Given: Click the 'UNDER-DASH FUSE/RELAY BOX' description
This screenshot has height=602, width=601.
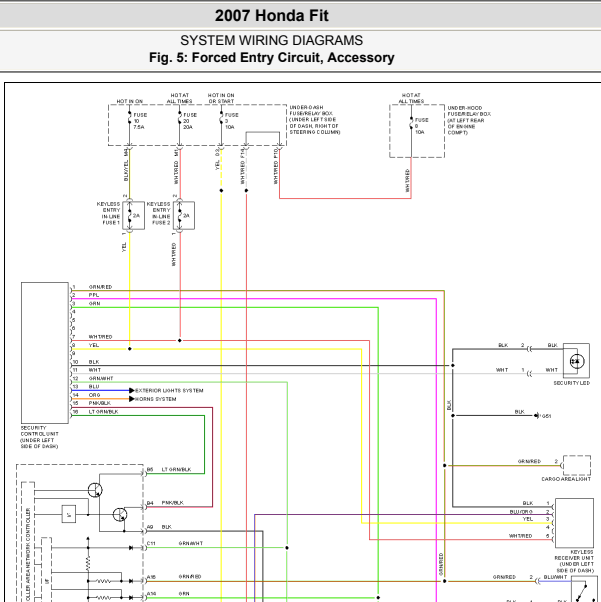Looking at the screenshot, I should [315, 120].
